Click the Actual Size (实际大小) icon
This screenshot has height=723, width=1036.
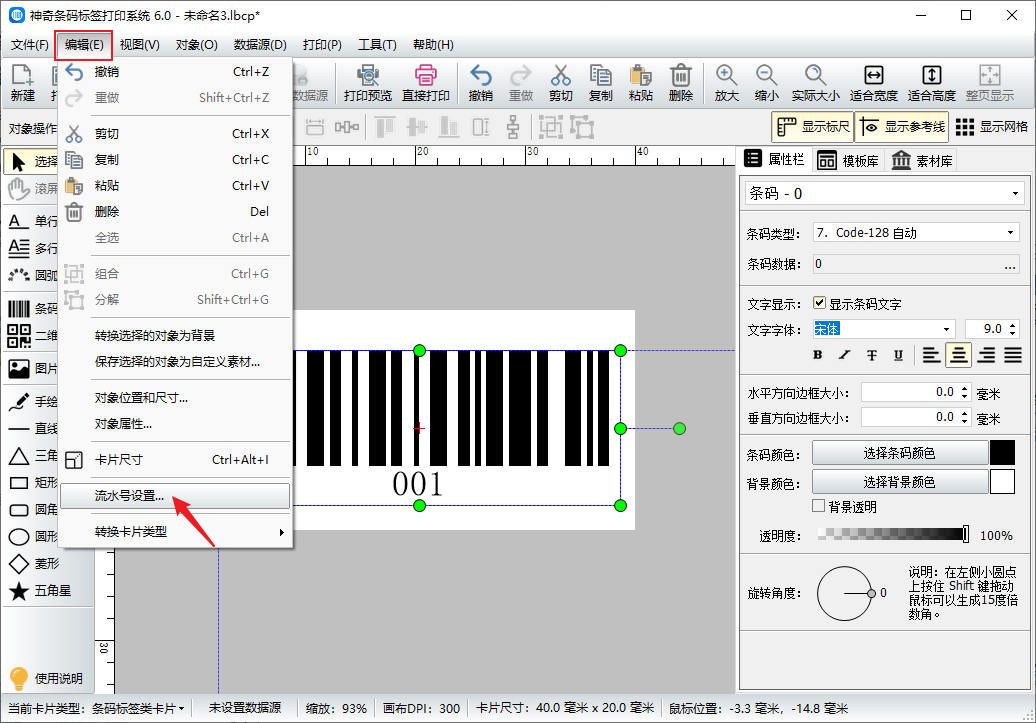point(815,83)
